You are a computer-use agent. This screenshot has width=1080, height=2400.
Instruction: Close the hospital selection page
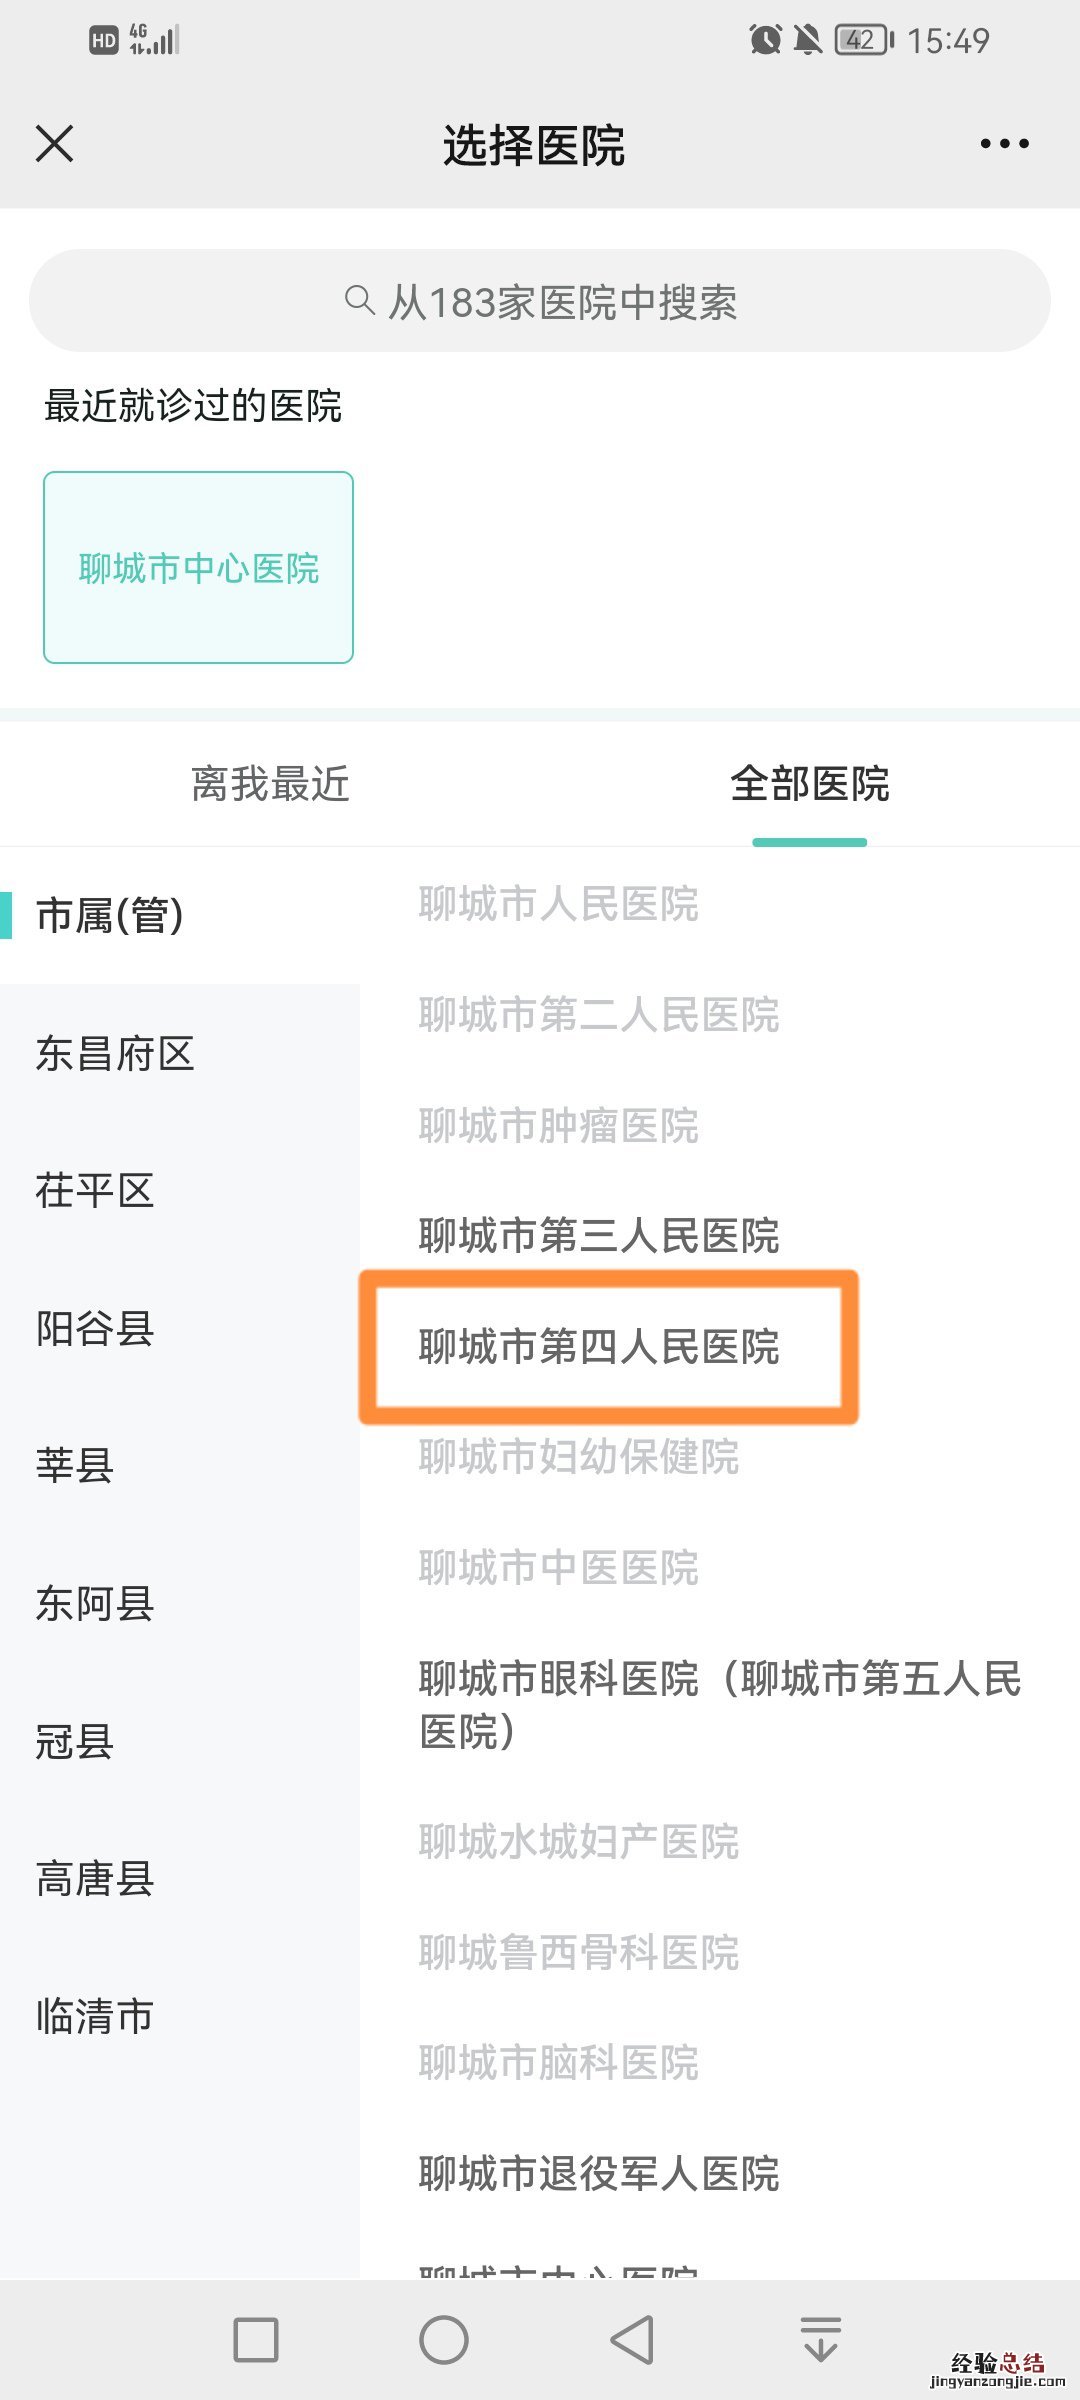click(55, 143)
